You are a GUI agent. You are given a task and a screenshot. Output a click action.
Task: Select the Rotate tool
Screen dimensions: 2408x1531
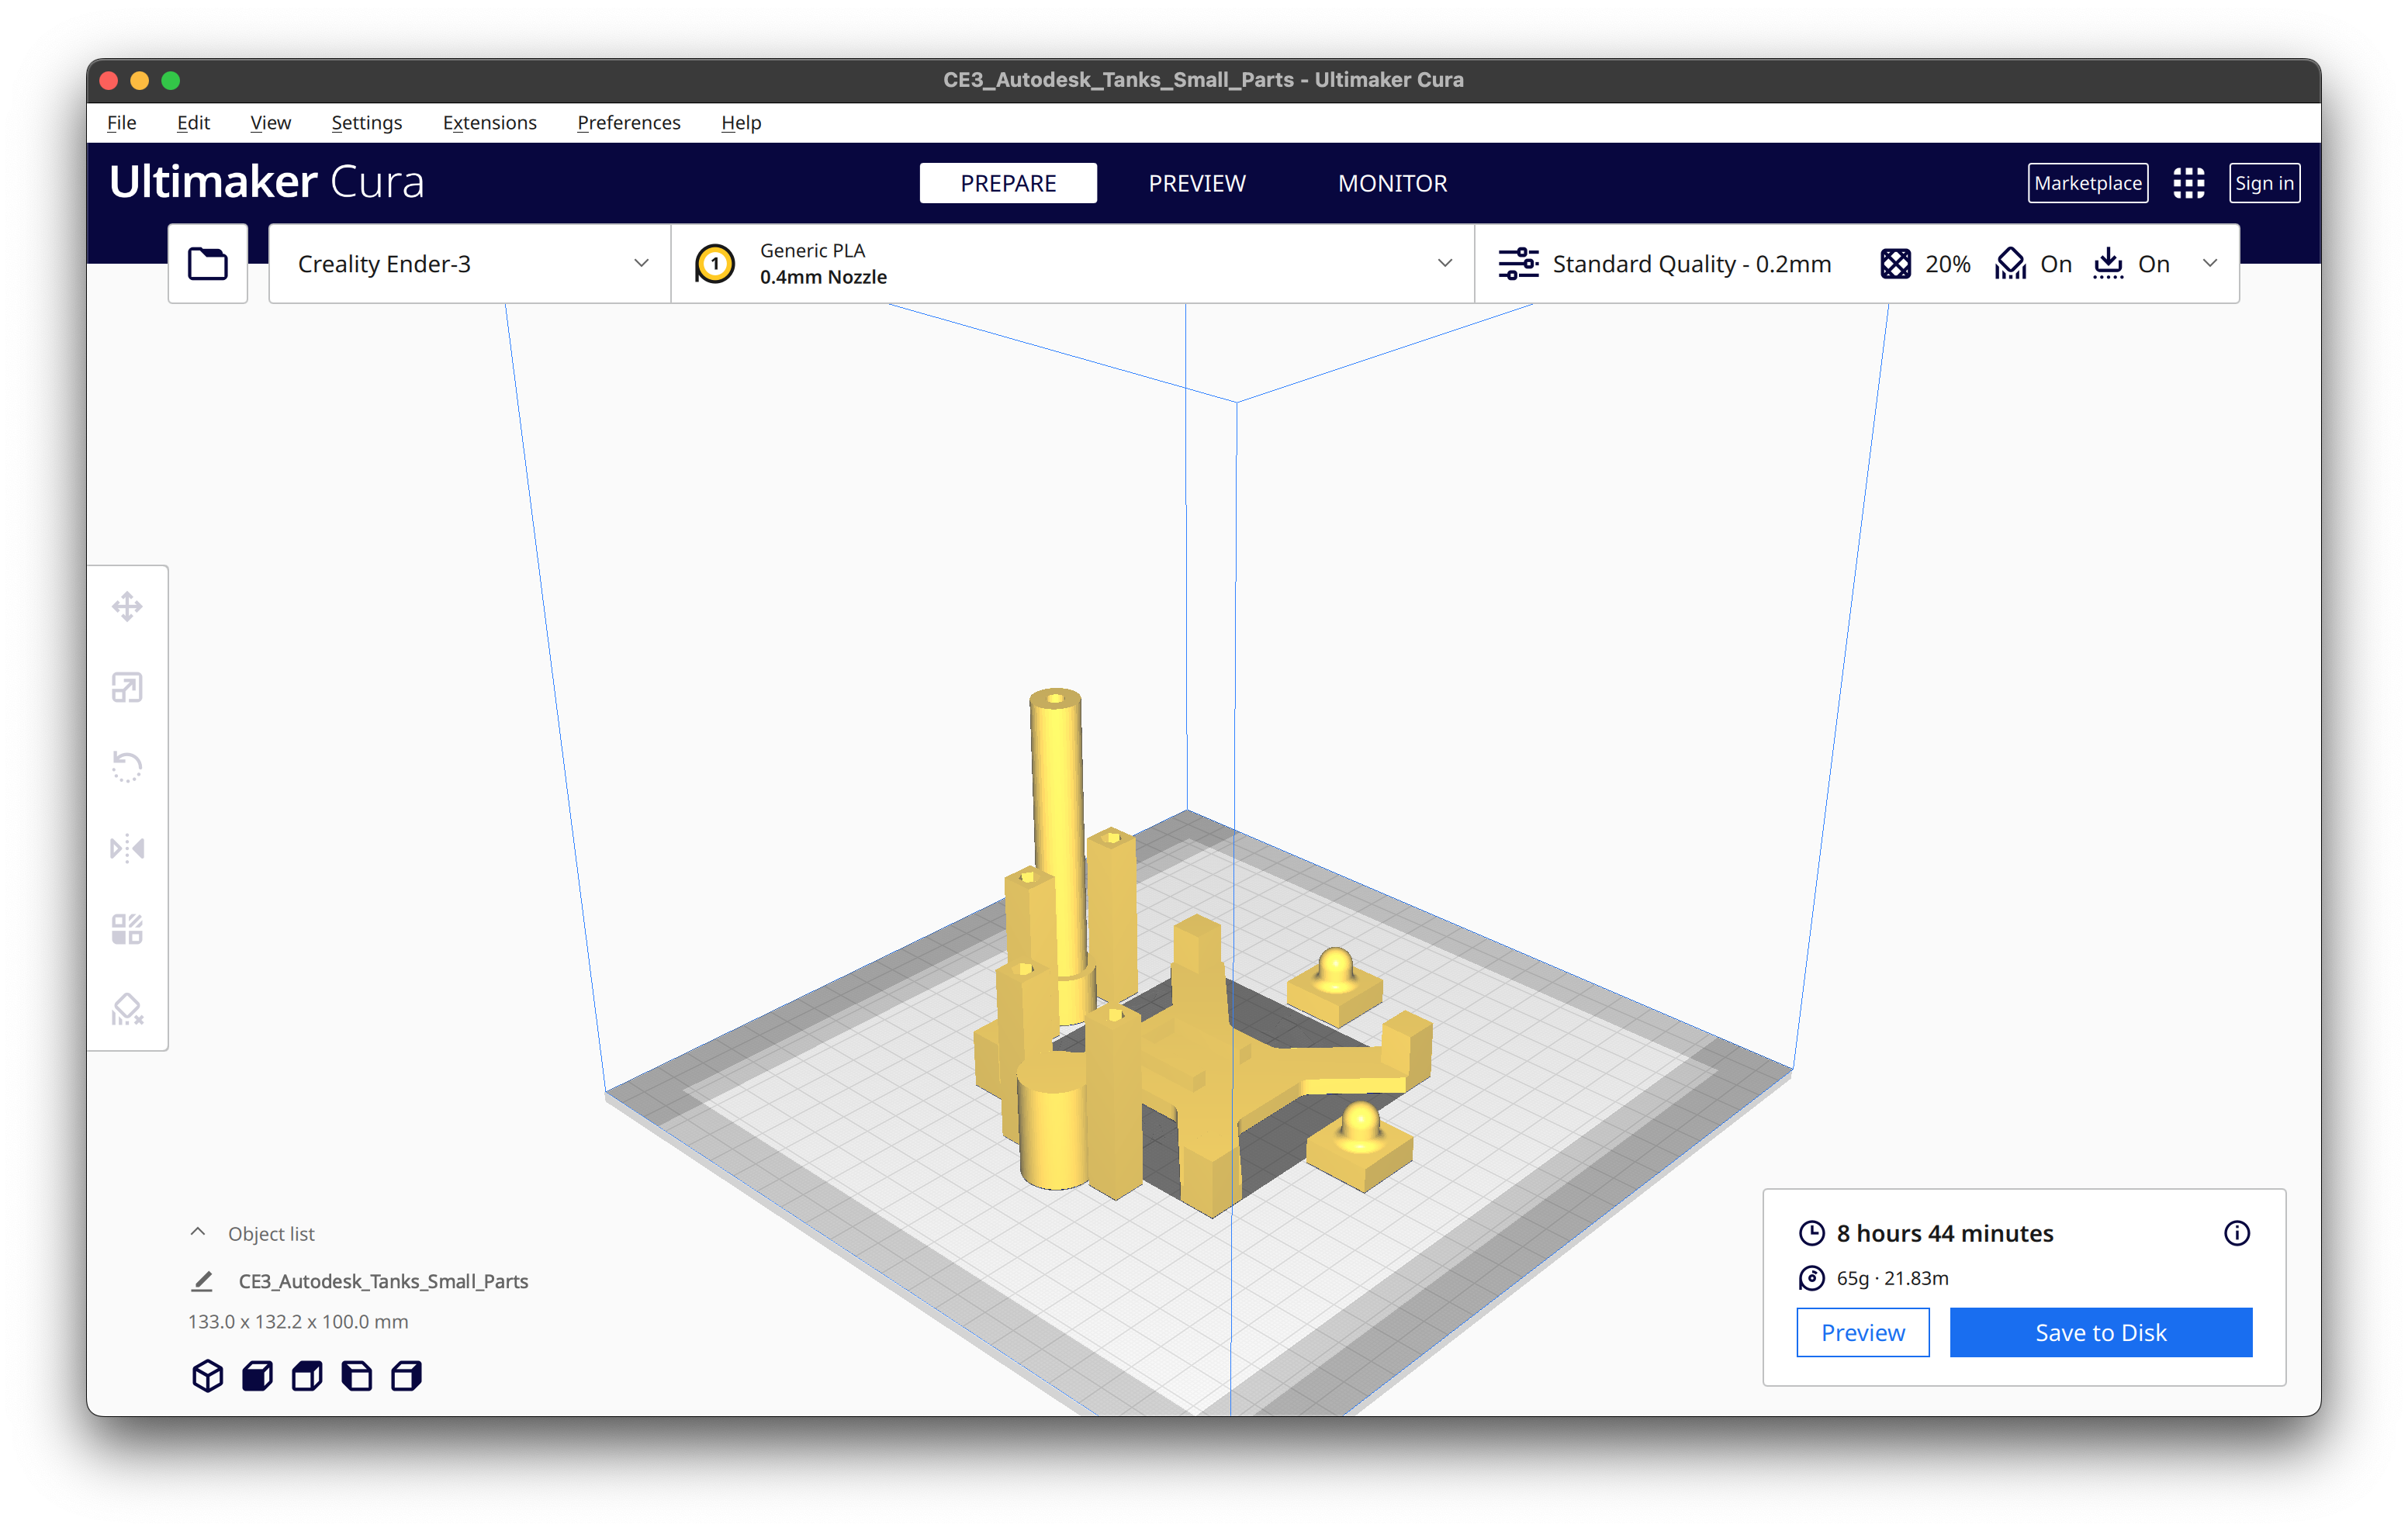pyautogui.click(x=127, y=767)
